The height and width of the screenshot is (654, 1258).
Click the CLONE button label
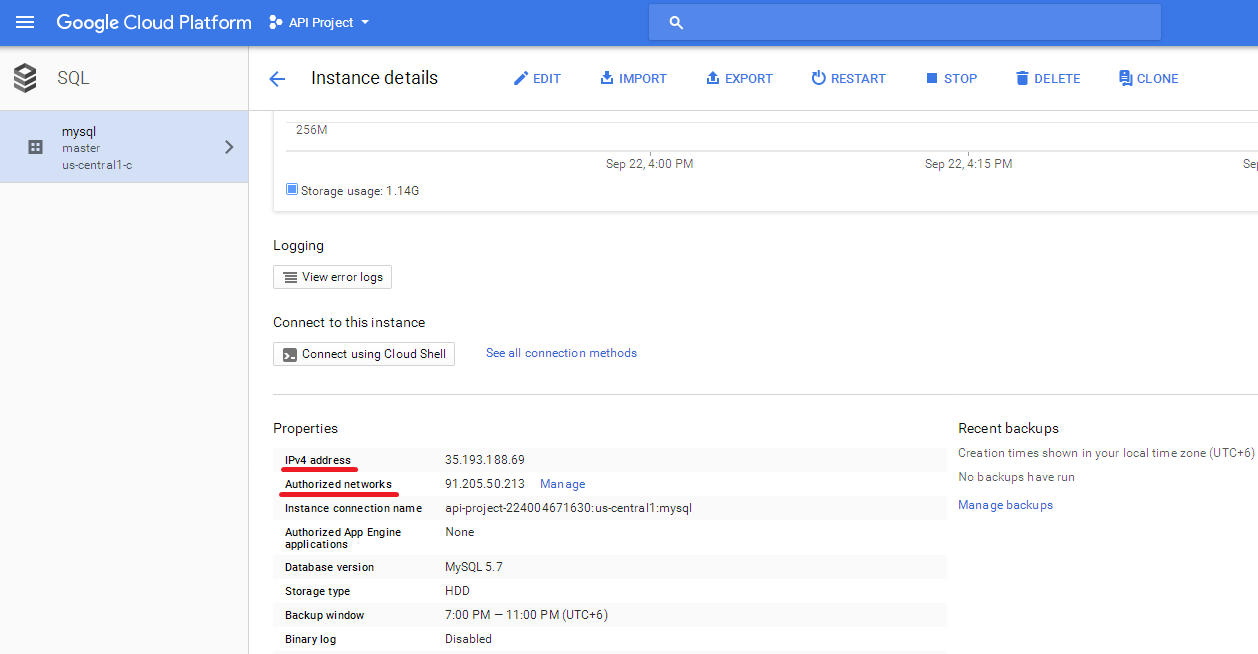(x=1158, y=79)
